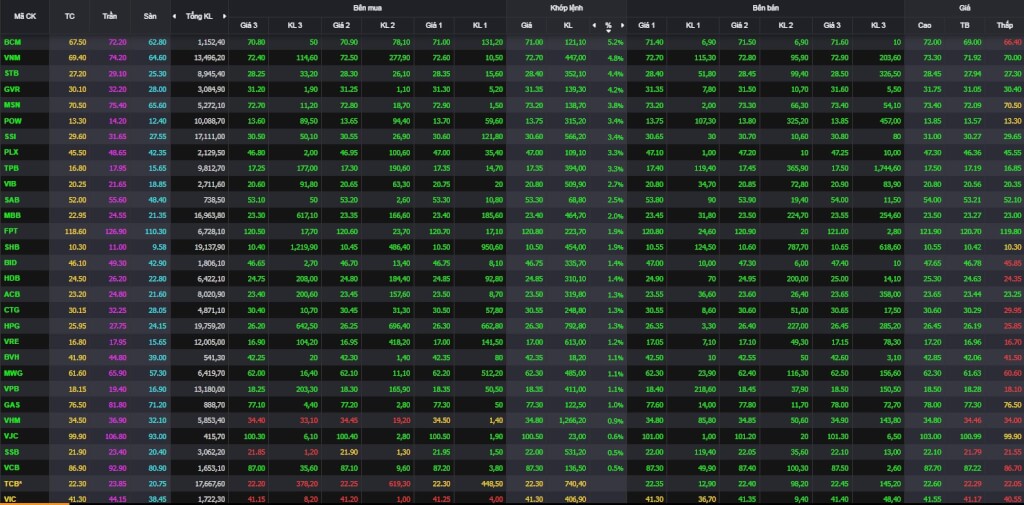Select the BID ticker symbol
This screenshot has height=505, width=1024.
coord(11,263)
